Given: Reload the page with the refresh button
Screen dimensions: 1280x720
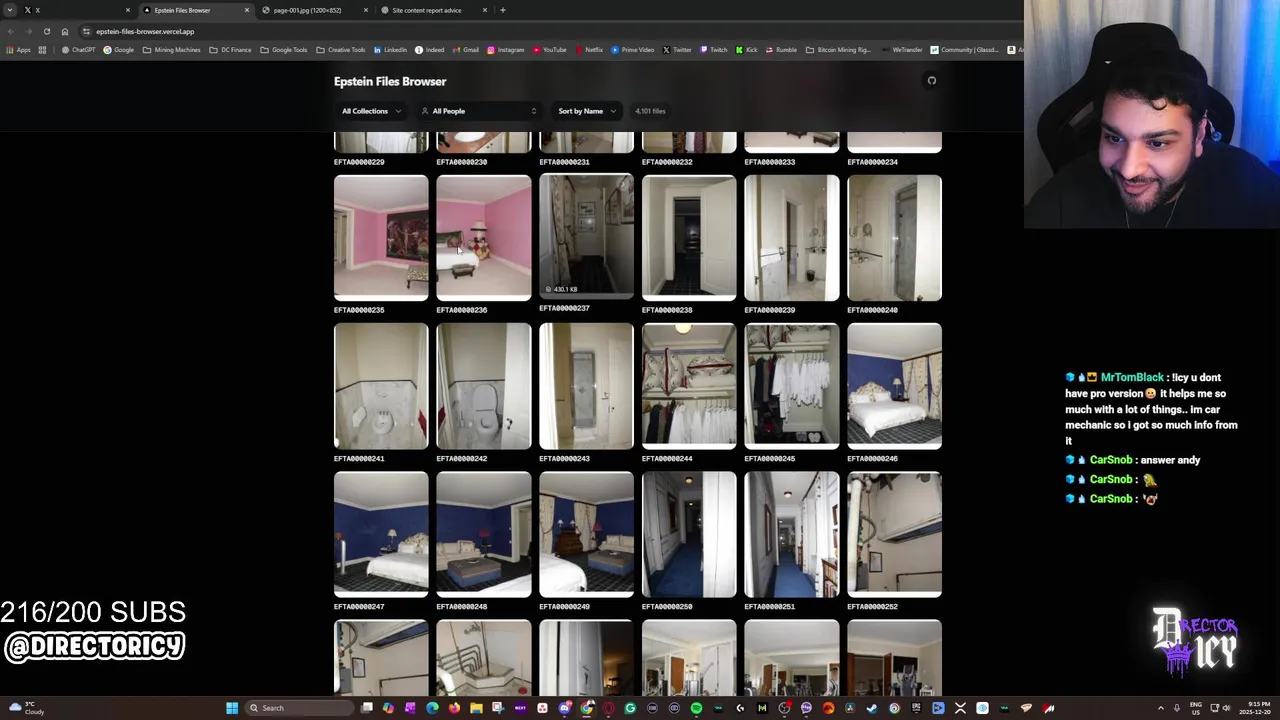Looking at the screenshot, I should pos(46,31).
